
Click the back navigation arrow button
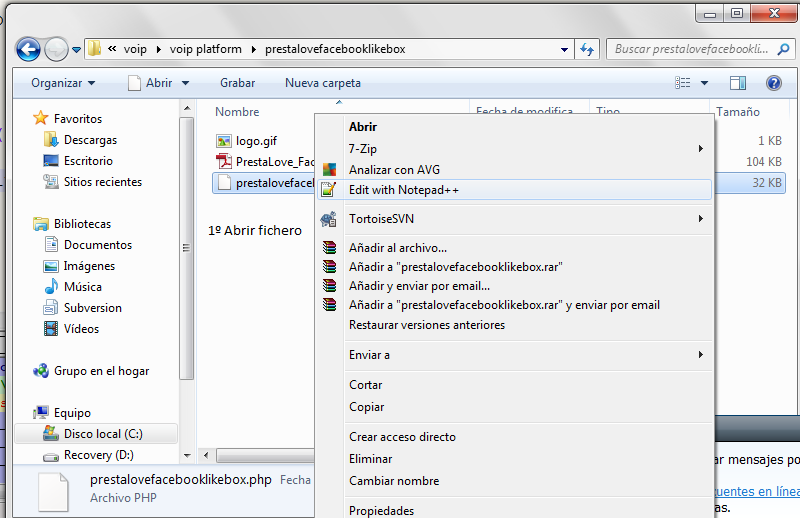(29, 48)
